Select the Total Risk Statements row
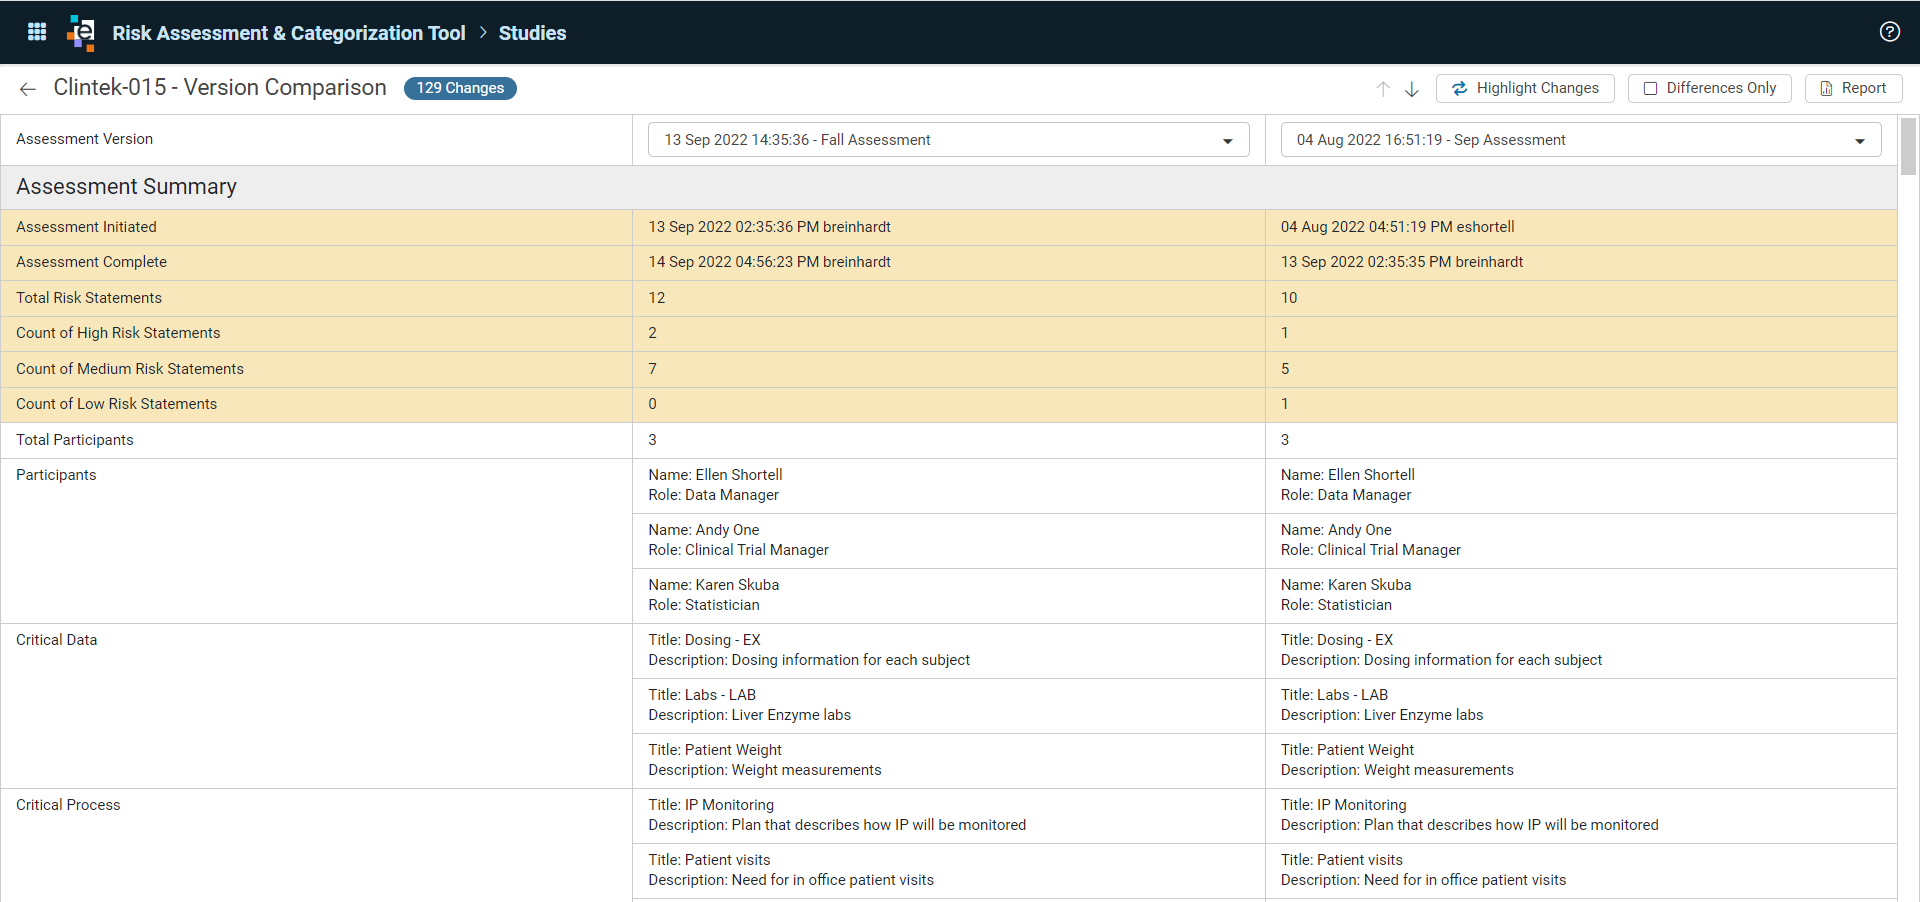The height and width of the screenshot is (902, 1920). [x=949, y=298]
